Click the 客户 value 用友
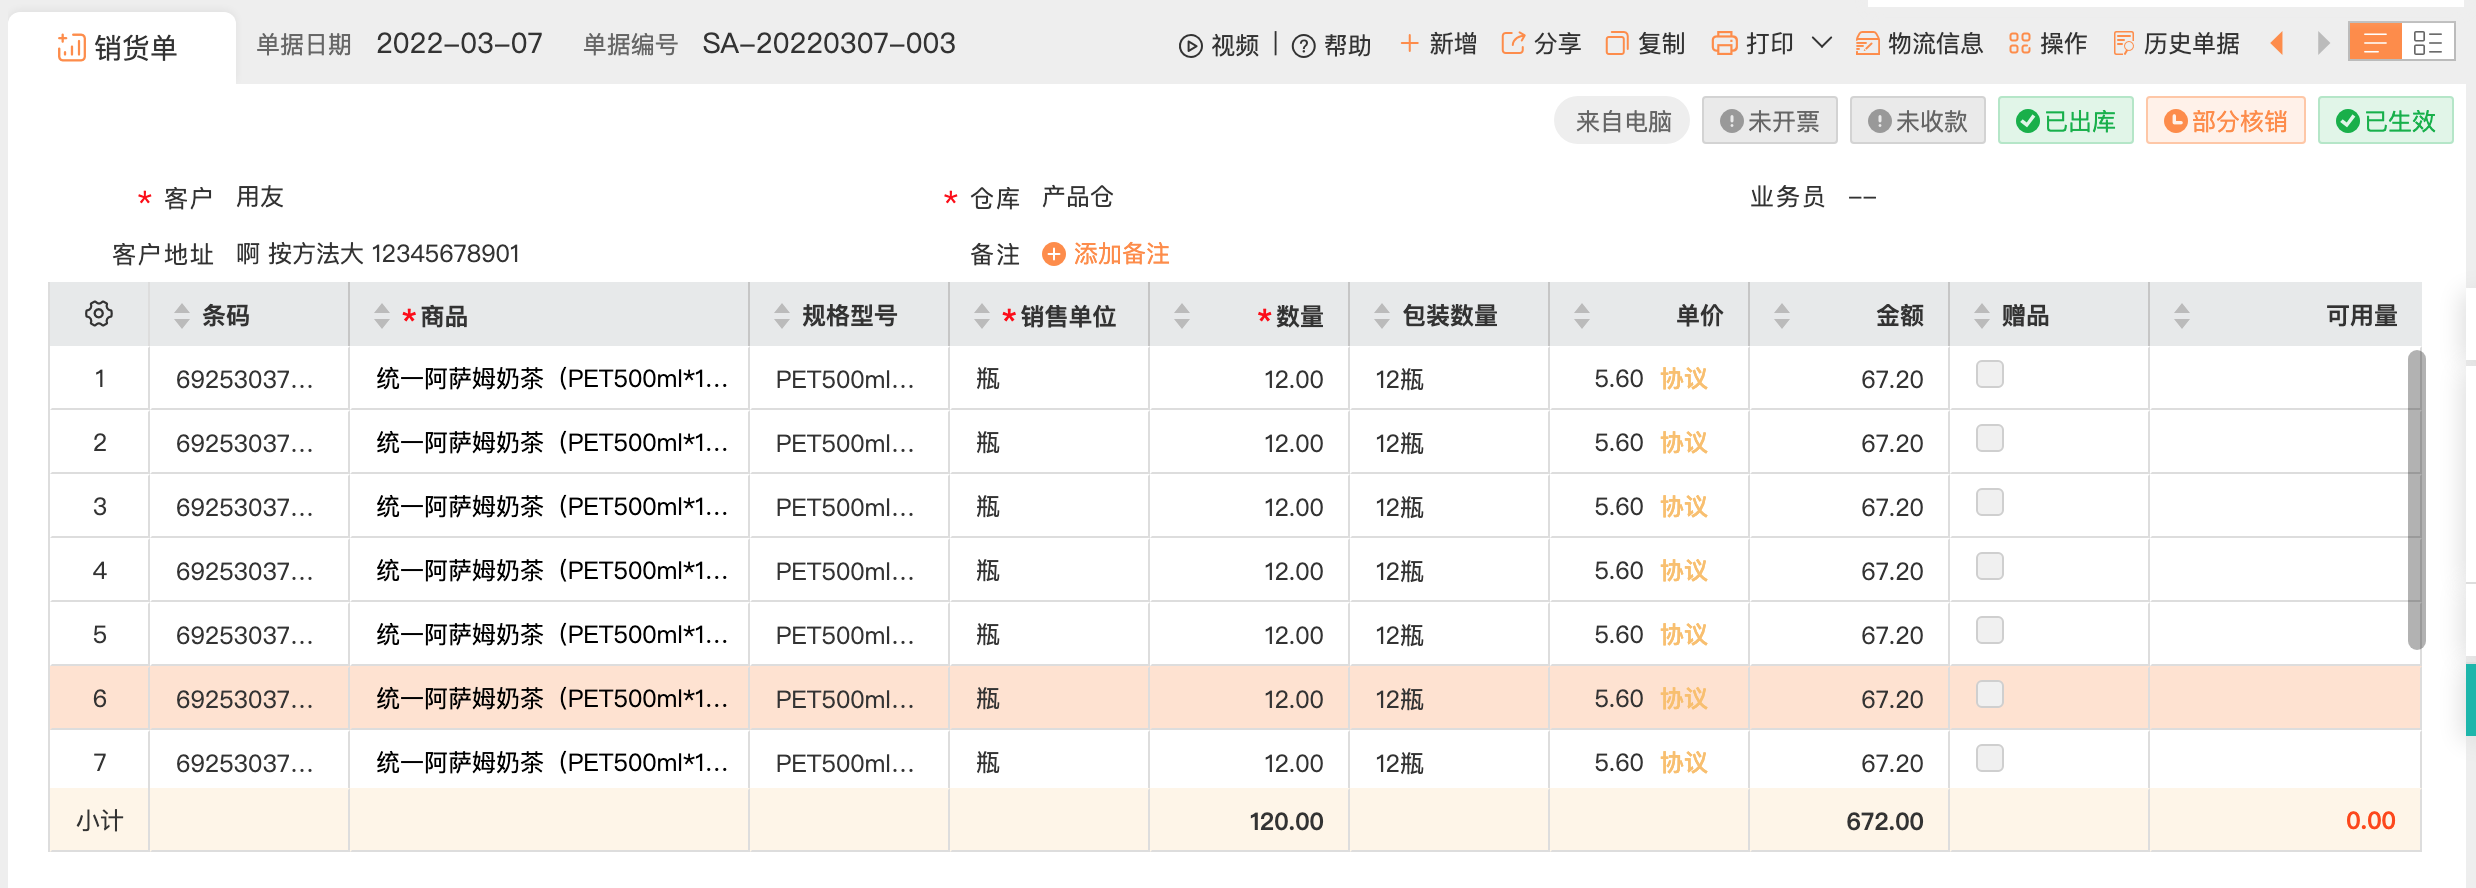2476x888 pixels. [260, 197]
